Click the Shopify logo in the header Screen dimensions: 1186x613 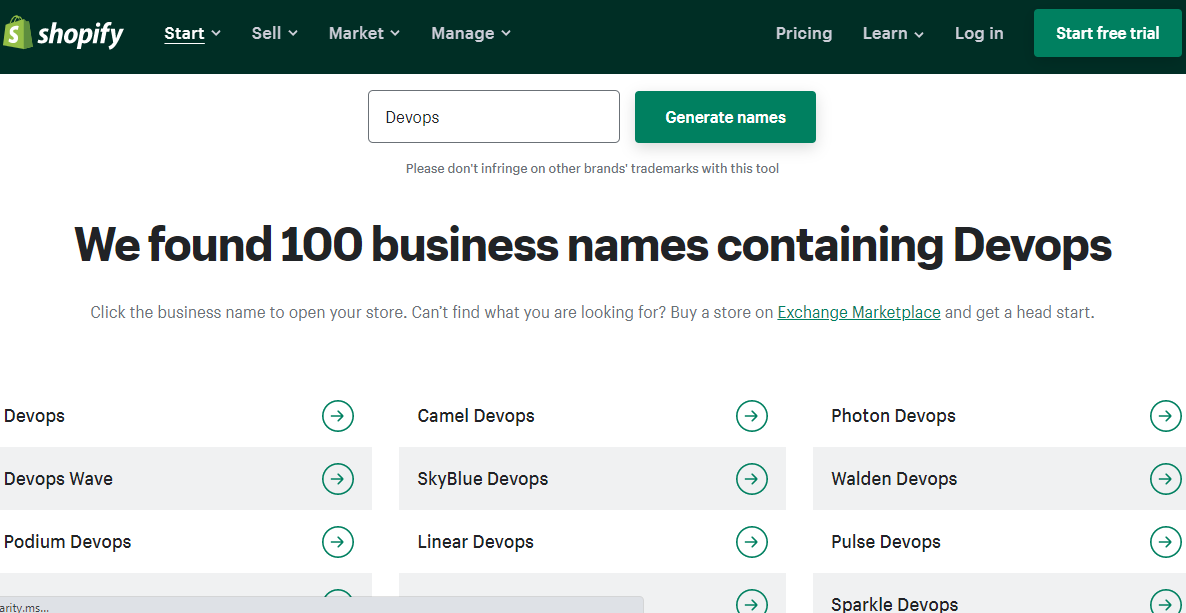tap(63, 33)
